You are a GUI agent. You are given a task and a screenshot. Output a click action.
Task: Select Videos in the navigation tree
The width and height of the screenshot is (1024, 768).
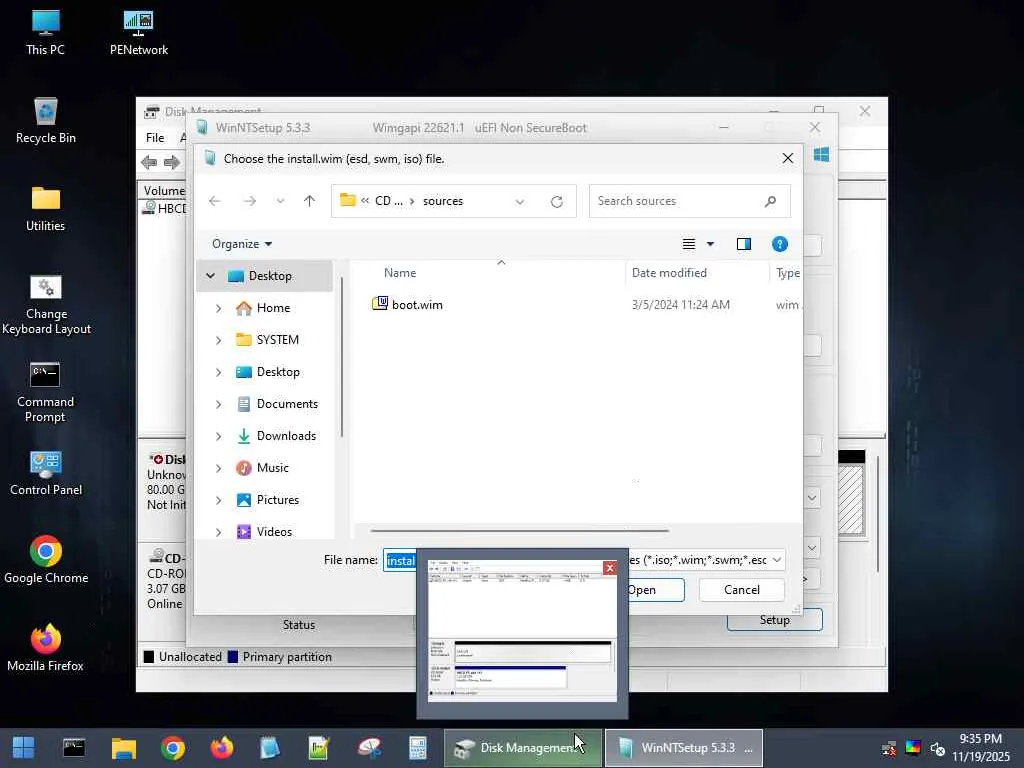coord(274,532)
